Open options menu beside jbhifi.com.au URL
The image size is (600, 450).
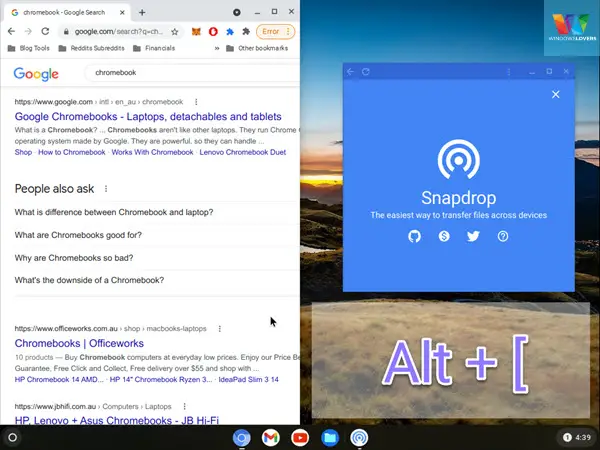184,406
